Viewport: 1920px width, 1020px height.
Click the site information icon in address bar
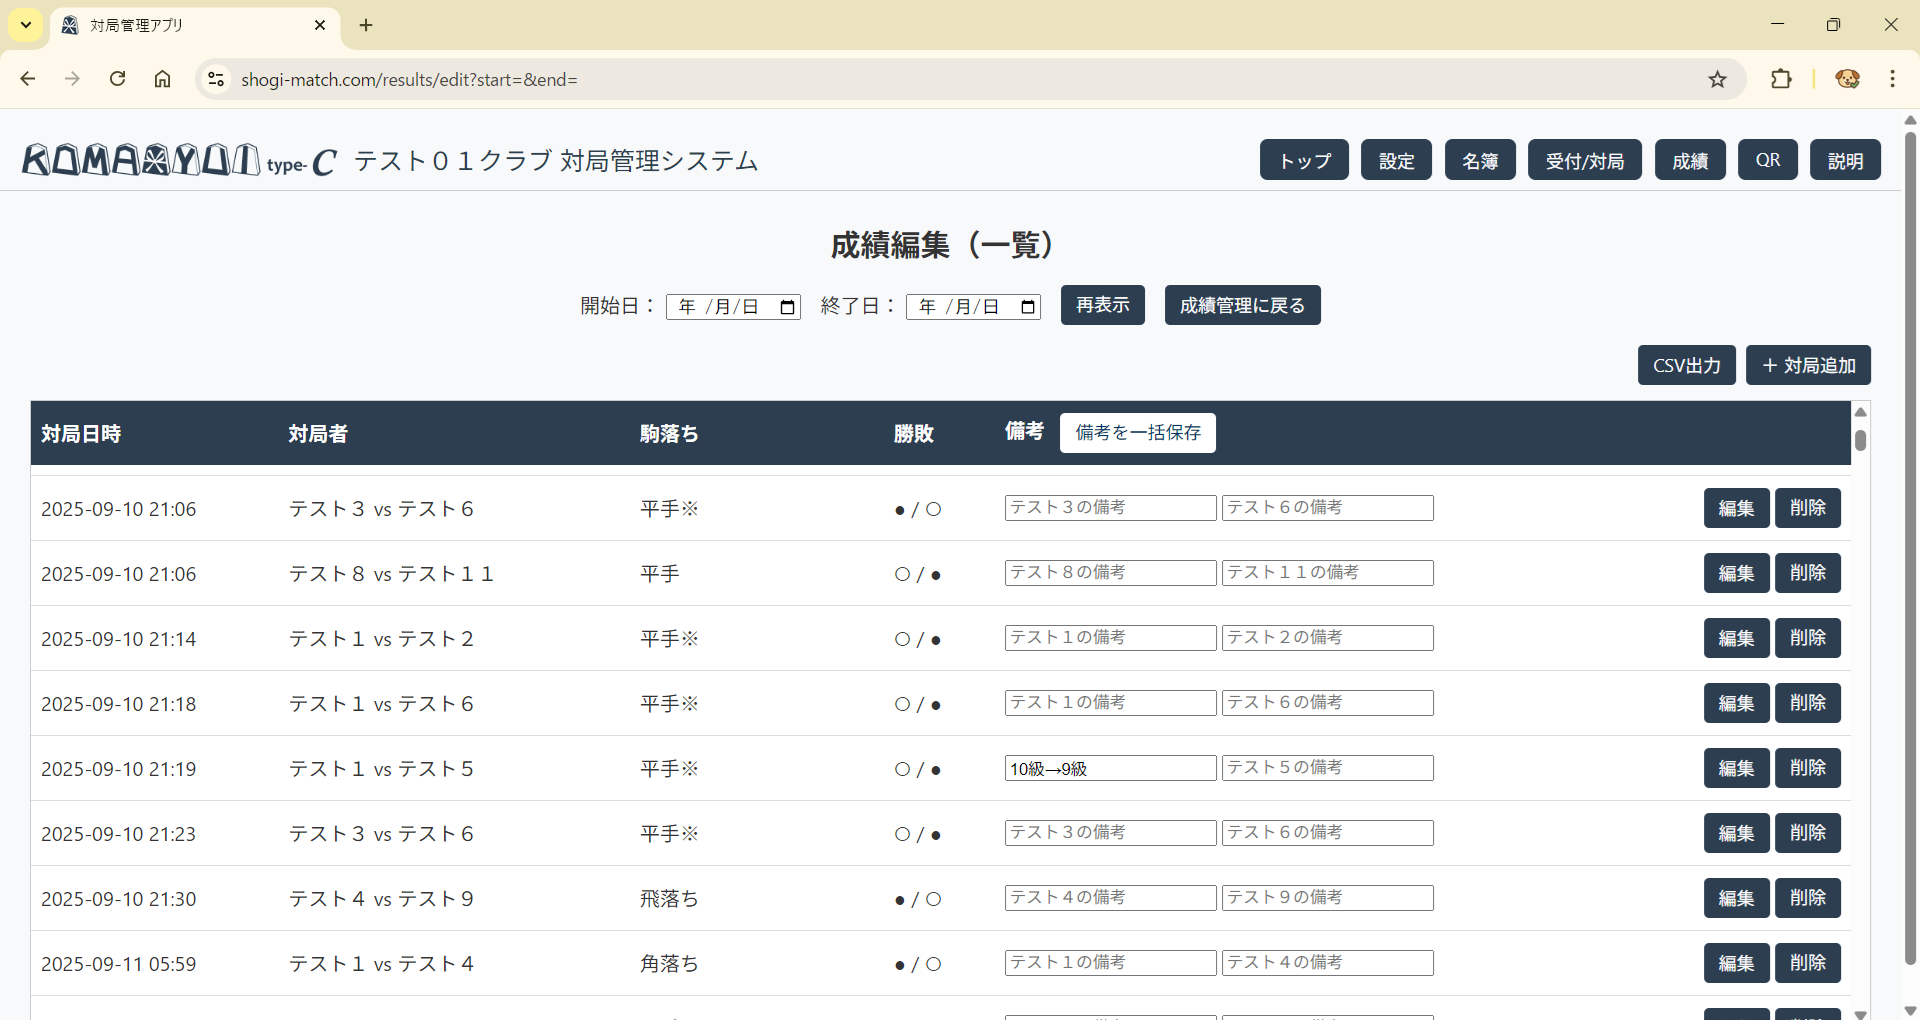pos(215,79)
